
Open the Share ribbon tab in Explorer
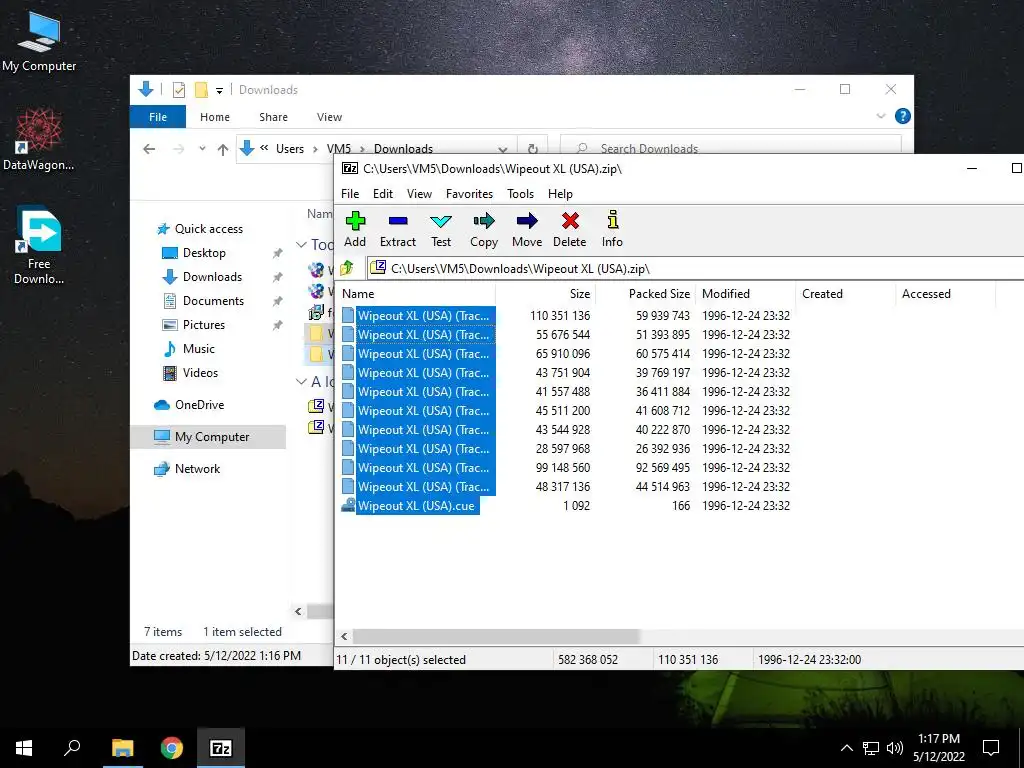click(273, 117)
